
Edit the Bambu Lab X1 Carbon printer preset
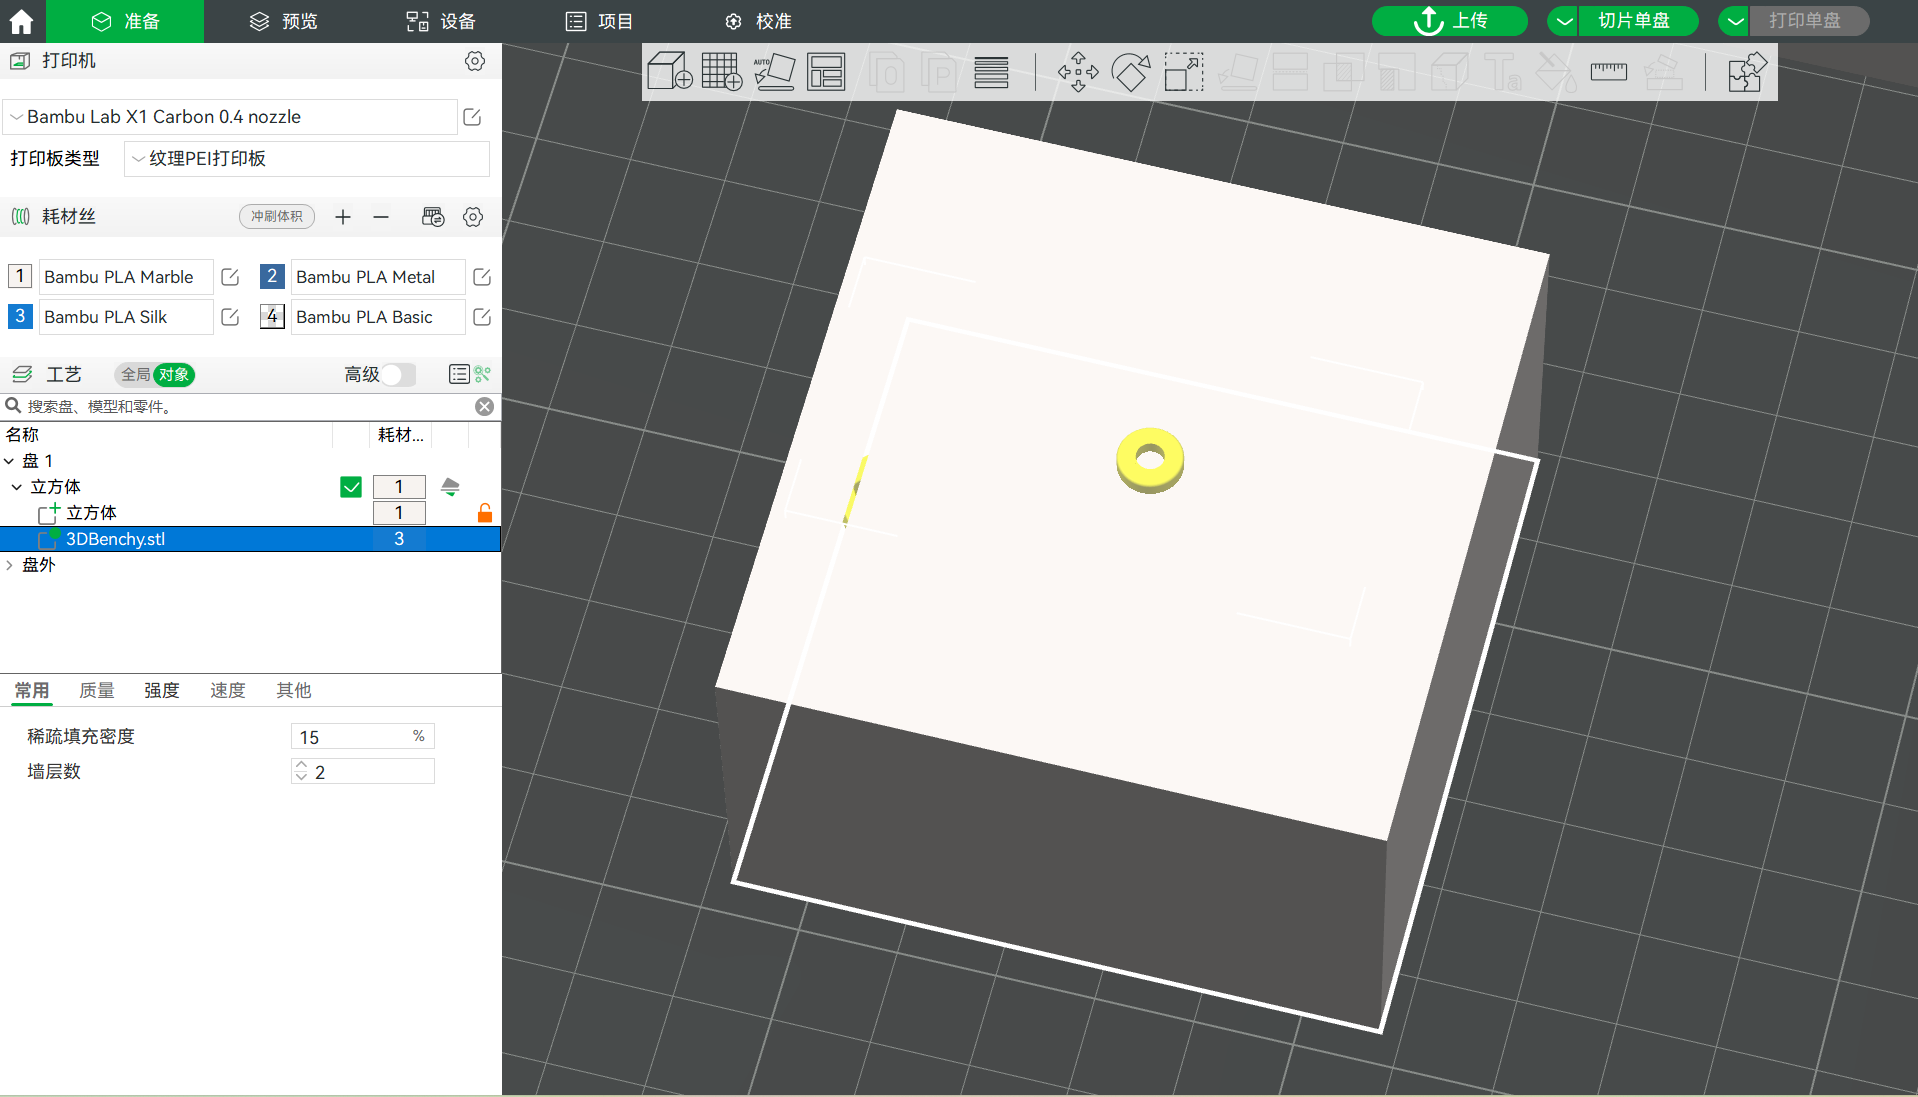point(472,117)
